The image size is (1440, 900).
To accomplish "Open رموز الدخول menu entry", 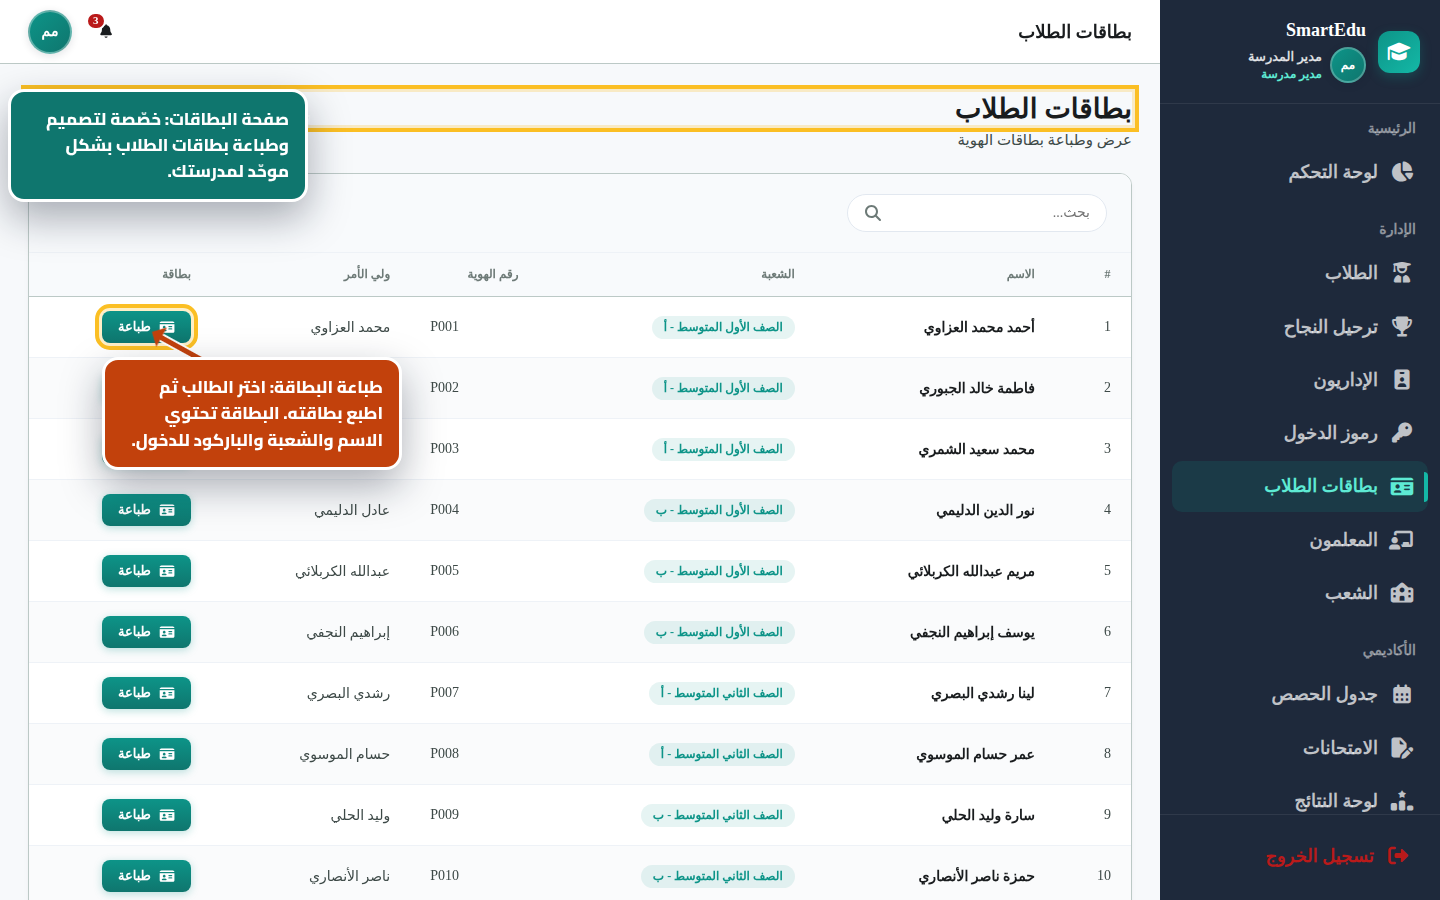I will coord(1300,432).
